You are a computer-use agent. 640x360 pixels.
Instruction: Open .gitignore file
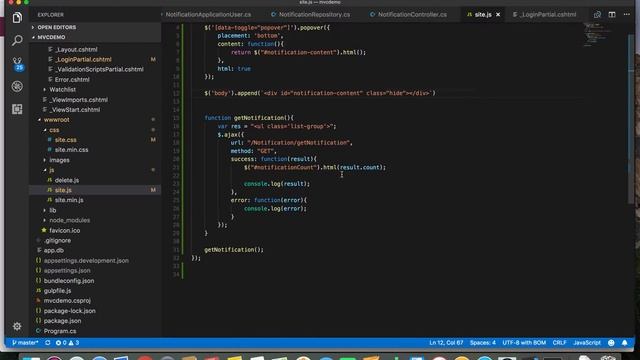click(57, 240)
